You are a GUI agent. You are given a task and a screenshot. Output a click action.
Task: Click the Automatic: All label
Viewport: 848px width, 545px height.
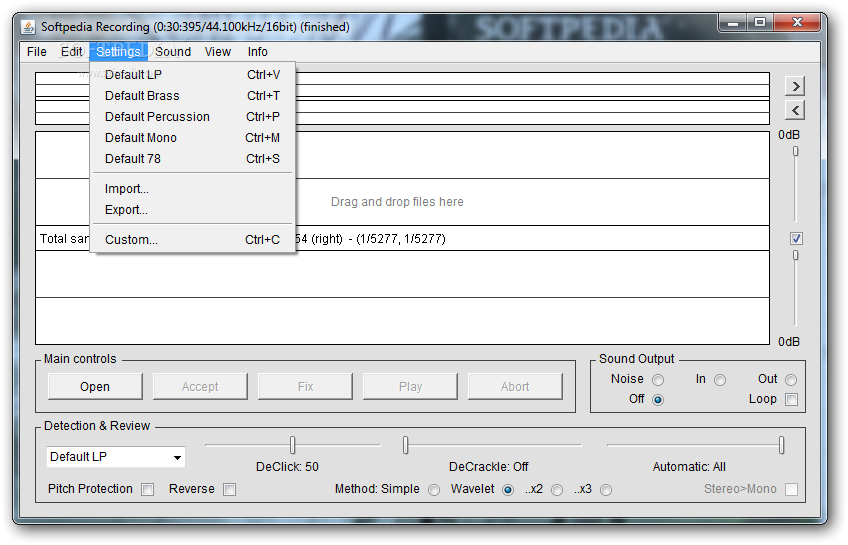click(689, 467)
